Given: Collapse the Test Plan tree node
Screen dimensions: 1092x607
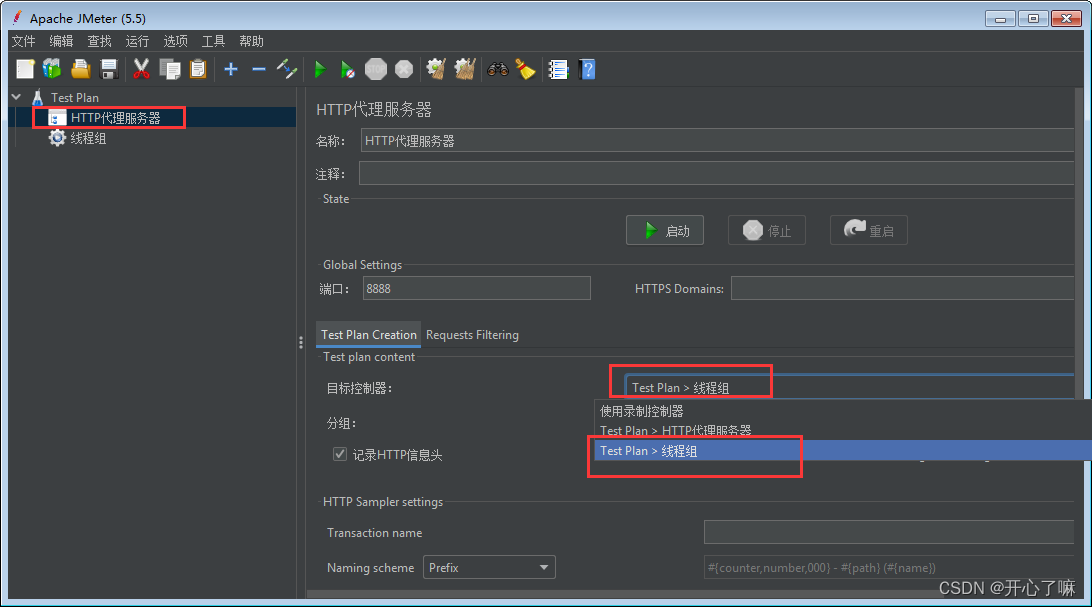Looking at the screenshot, I should tap(17, 97).
